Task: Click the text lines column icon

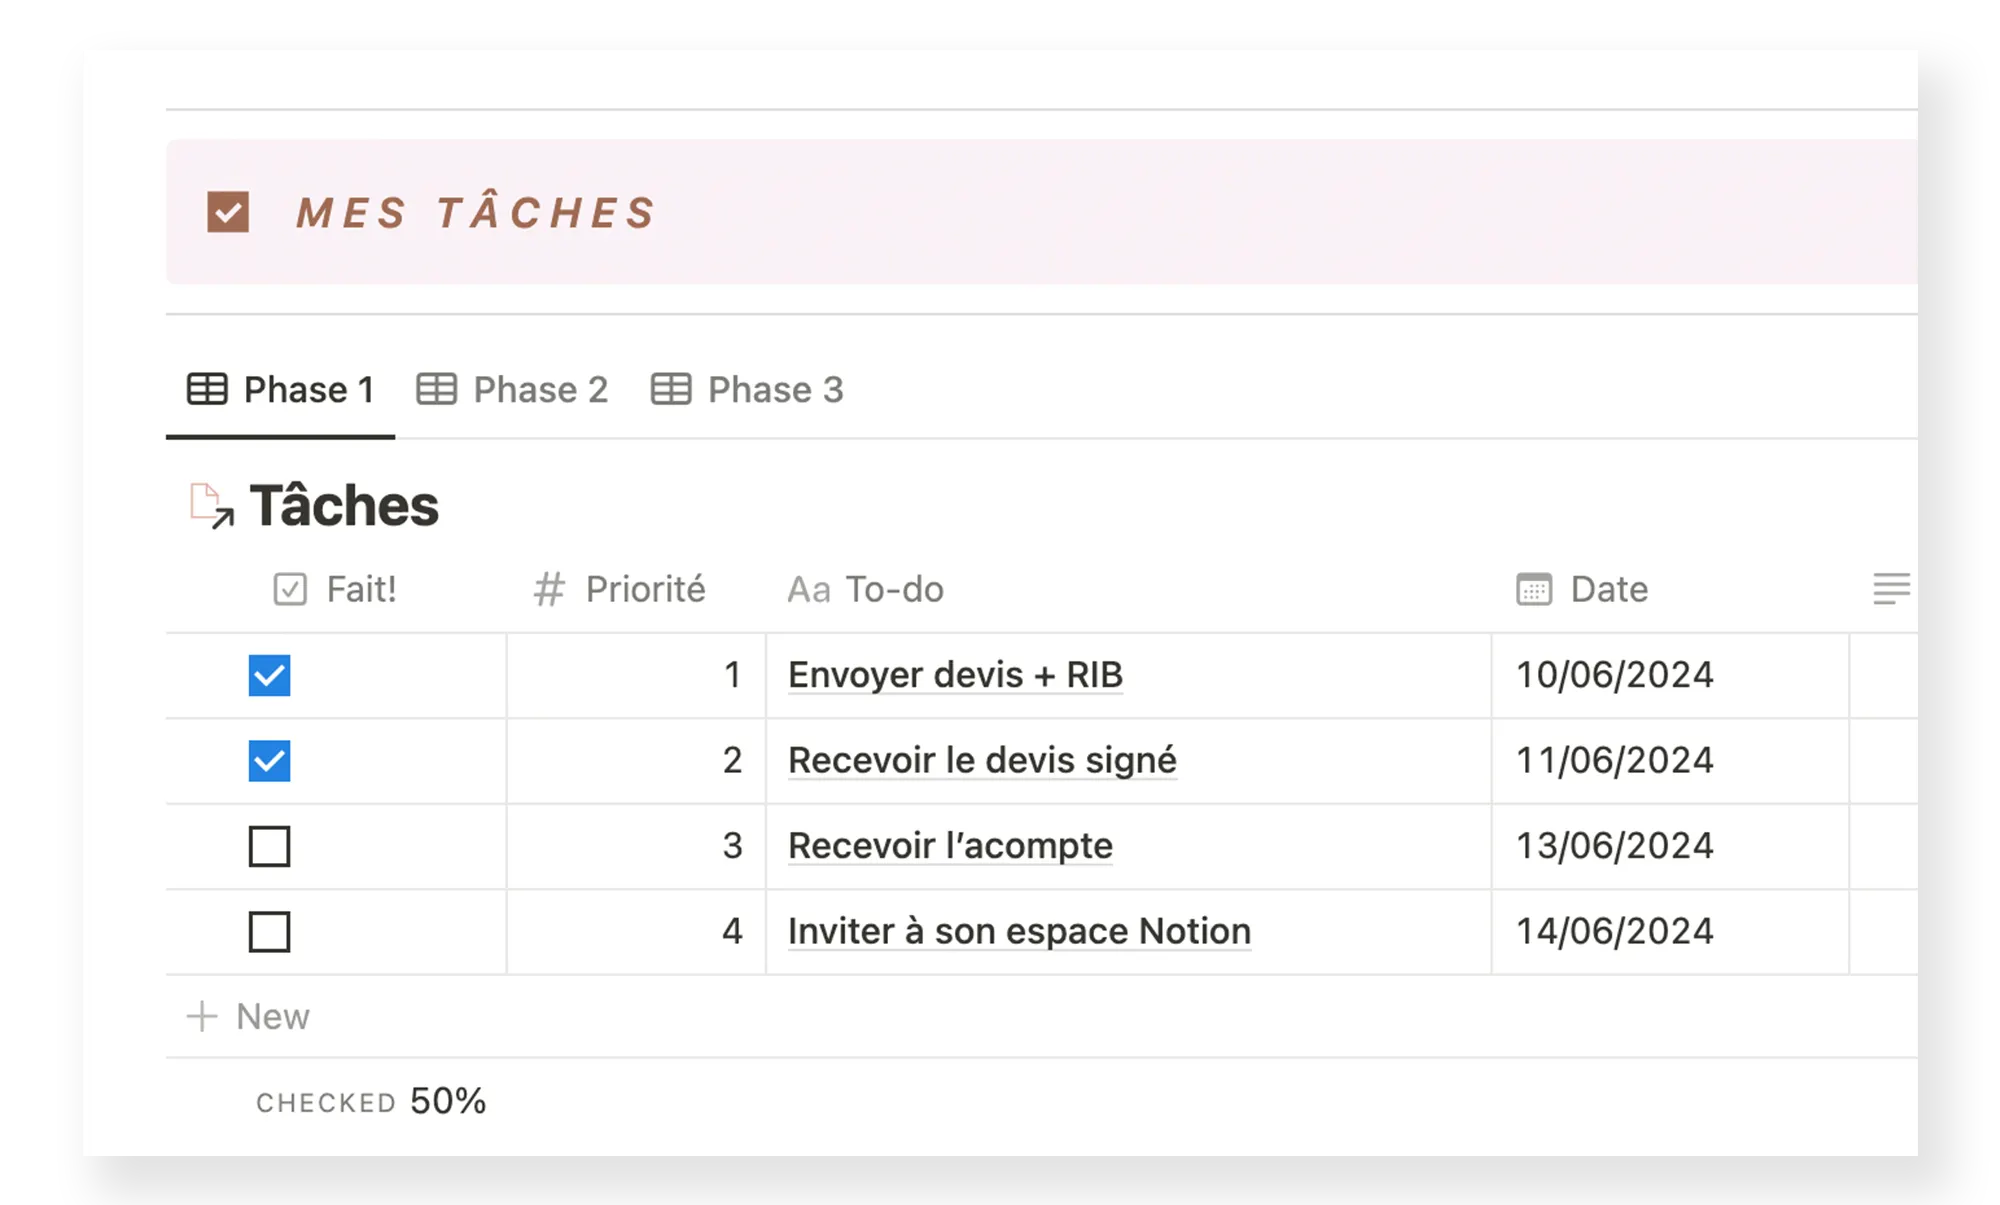Action: [x=1890, y=589]
